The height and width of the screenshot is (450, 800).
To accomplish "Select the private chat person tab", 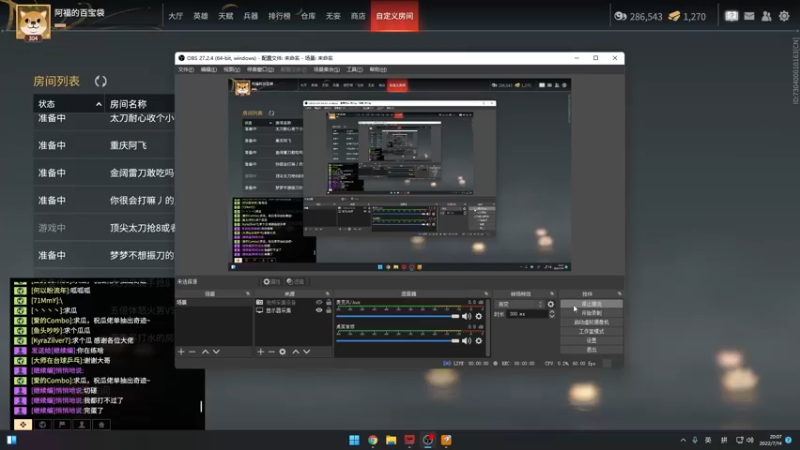I will 82,424.
